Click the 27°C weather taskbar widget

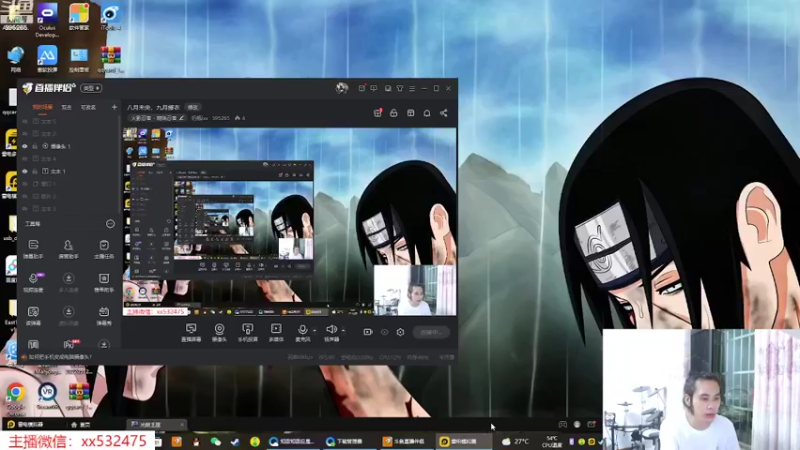(516, 441)
